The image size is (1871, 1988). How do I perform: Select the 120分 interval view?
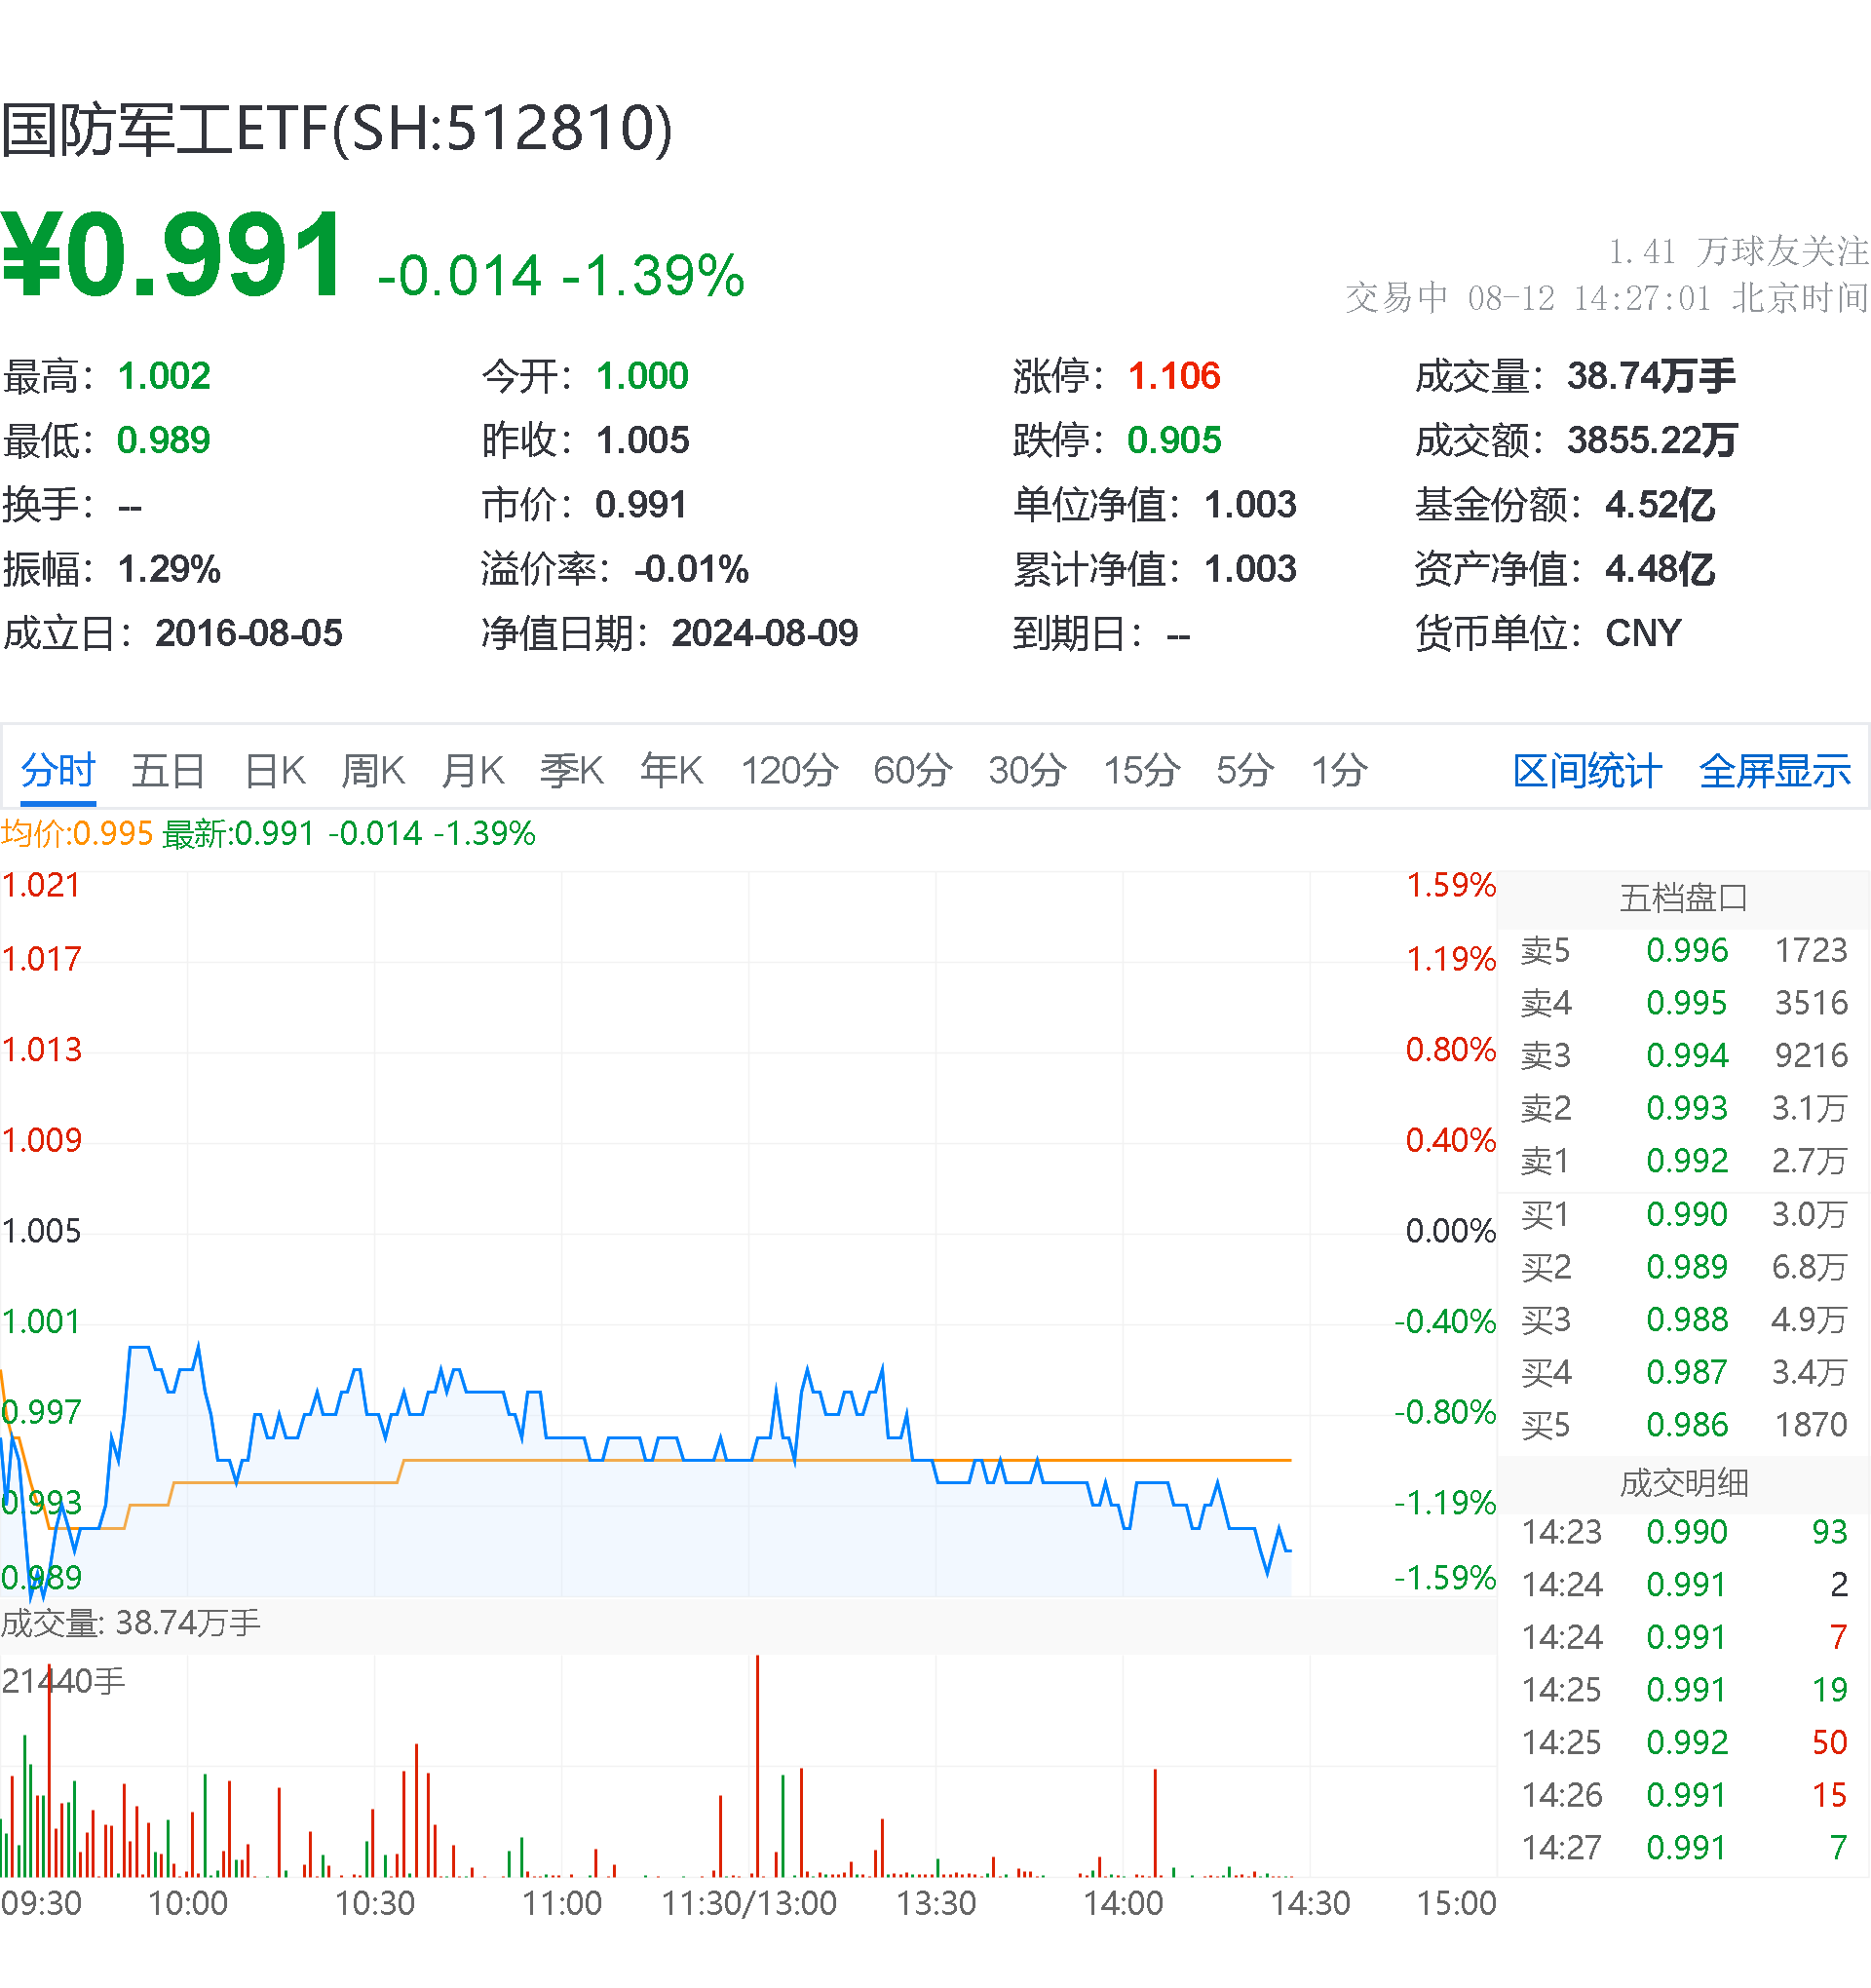click(790, 771)
